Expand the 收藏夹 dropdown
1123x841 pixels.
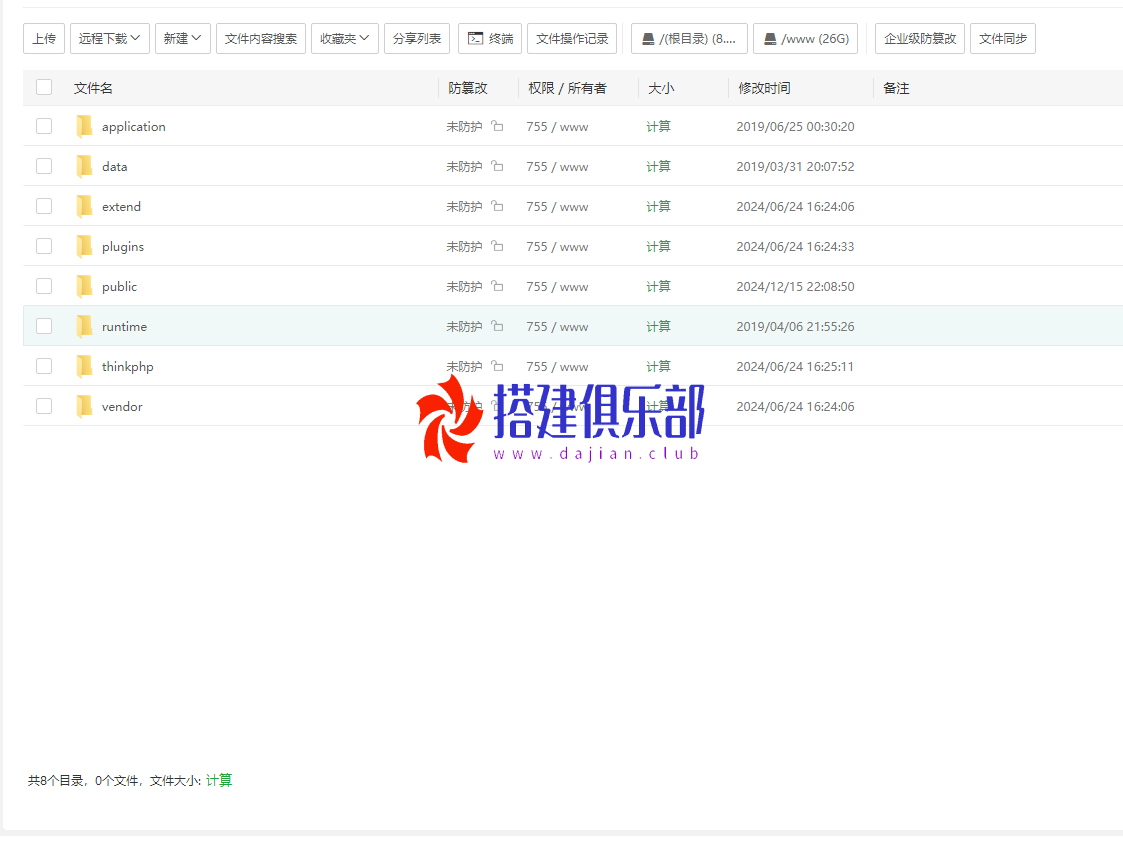click(344, 39)
